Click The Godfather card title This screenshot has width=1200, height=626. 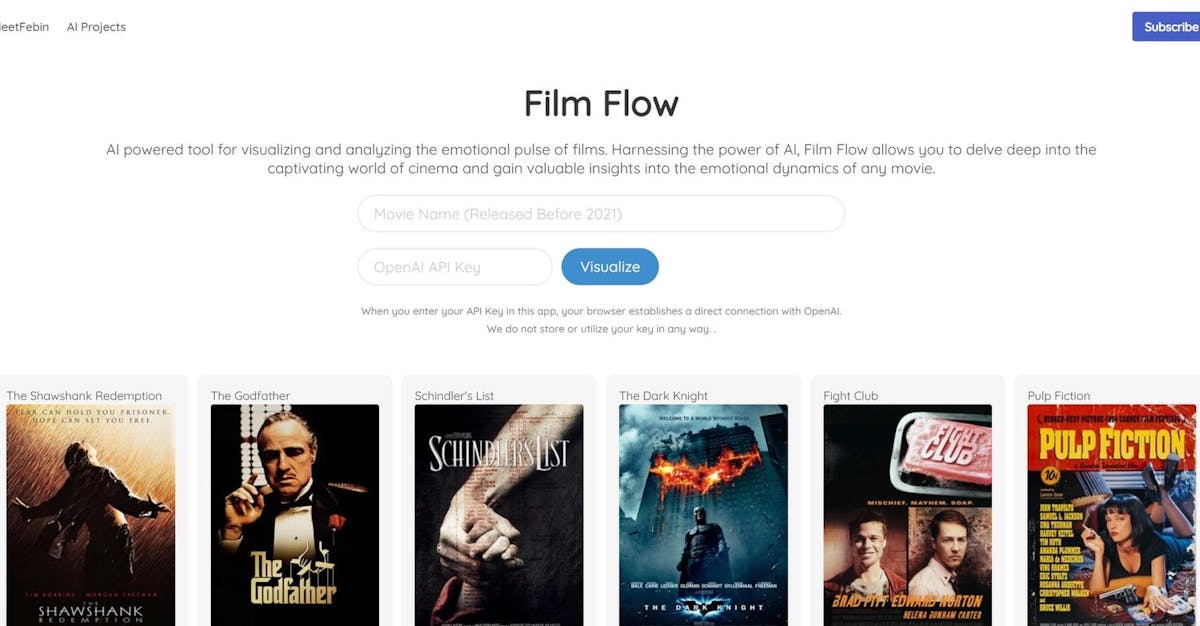250,396
